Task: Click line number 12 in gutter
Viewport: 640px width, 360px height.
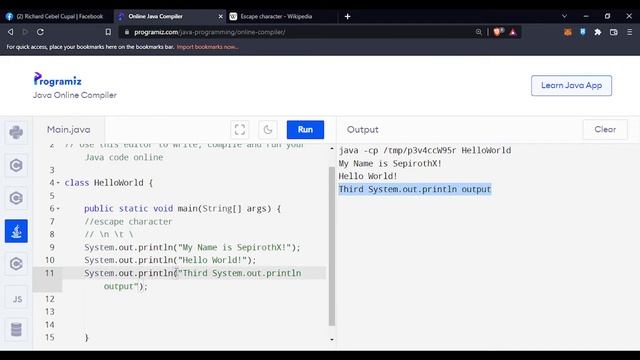Action: (x=50, y=299)
